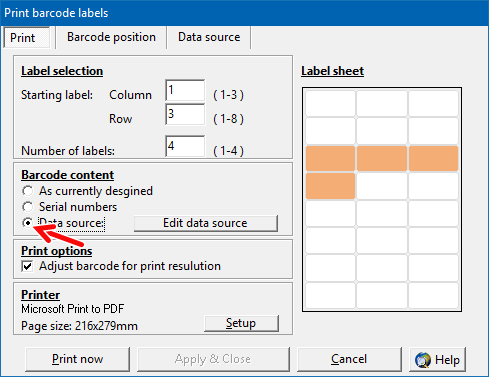Click Microsoft Print to PDF printer name
The height and width of the screenshot is (377, 489).
(x=73, y=309)
